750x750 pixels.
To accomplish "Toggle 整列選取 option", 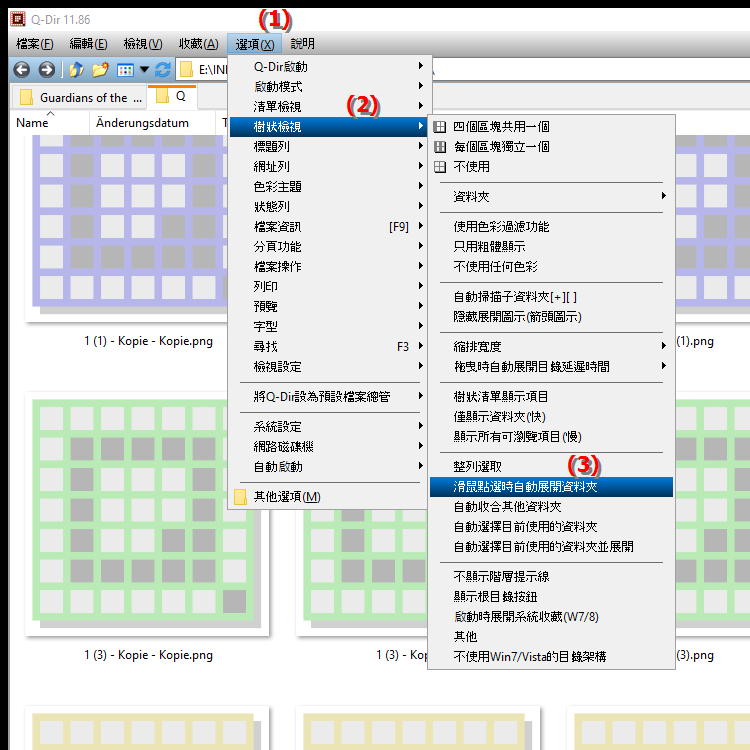I will click(551, 467).
